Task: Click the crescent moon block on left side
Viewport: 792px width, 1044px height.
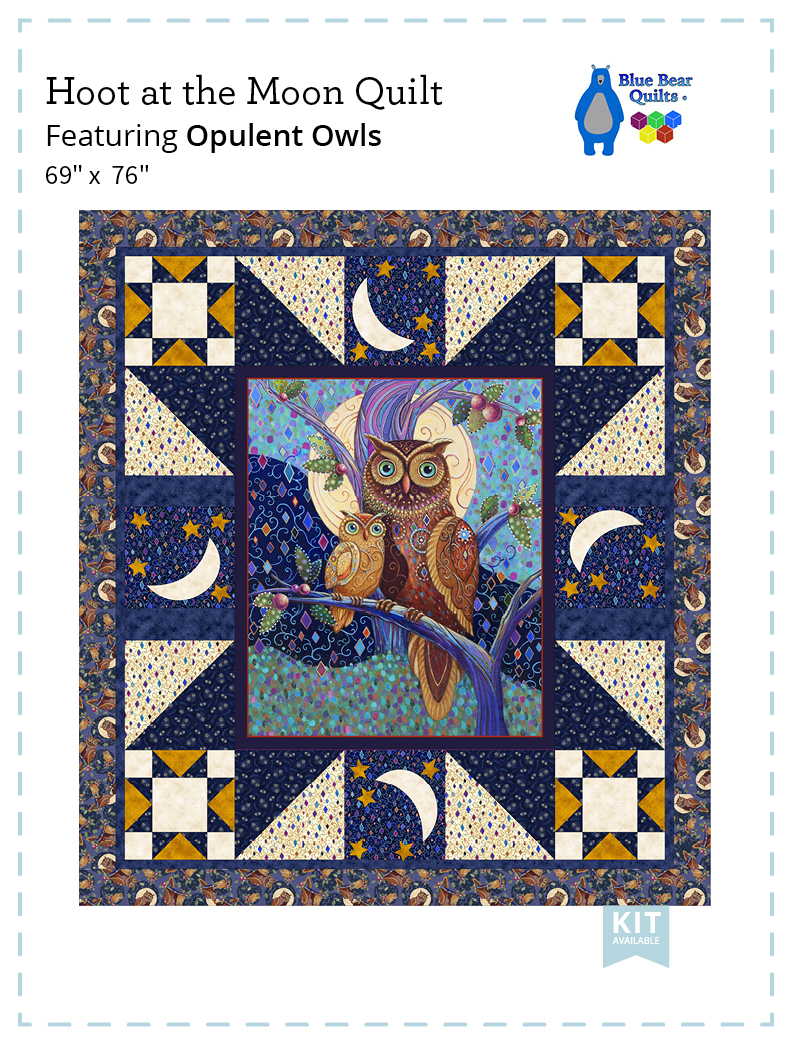Action: 180,557
